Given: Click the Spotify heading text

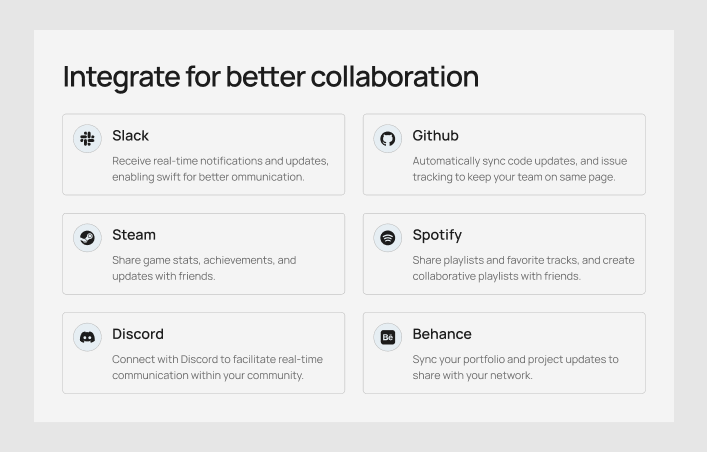Looking at the screenshot, I should (x=437, y=235).
